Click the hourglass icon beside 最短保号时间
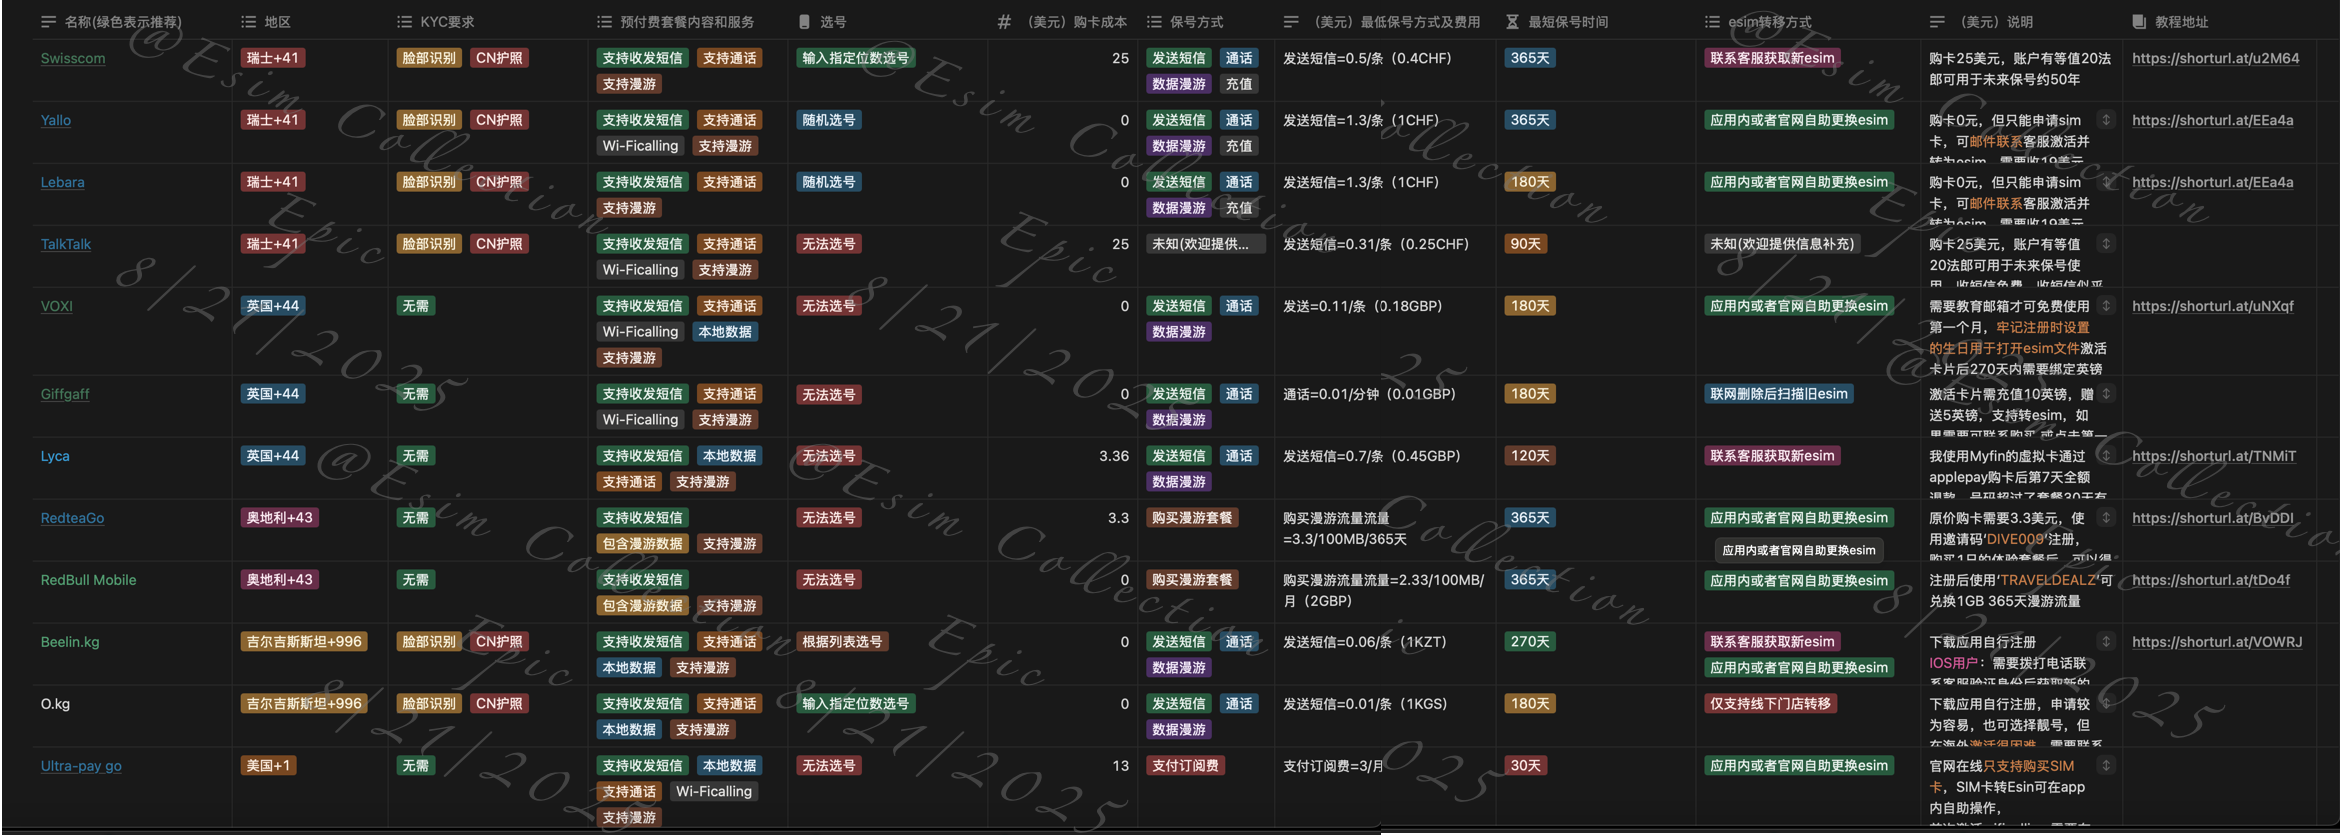Screen dimensions: 2340x835 click(x=1512, y=22)
